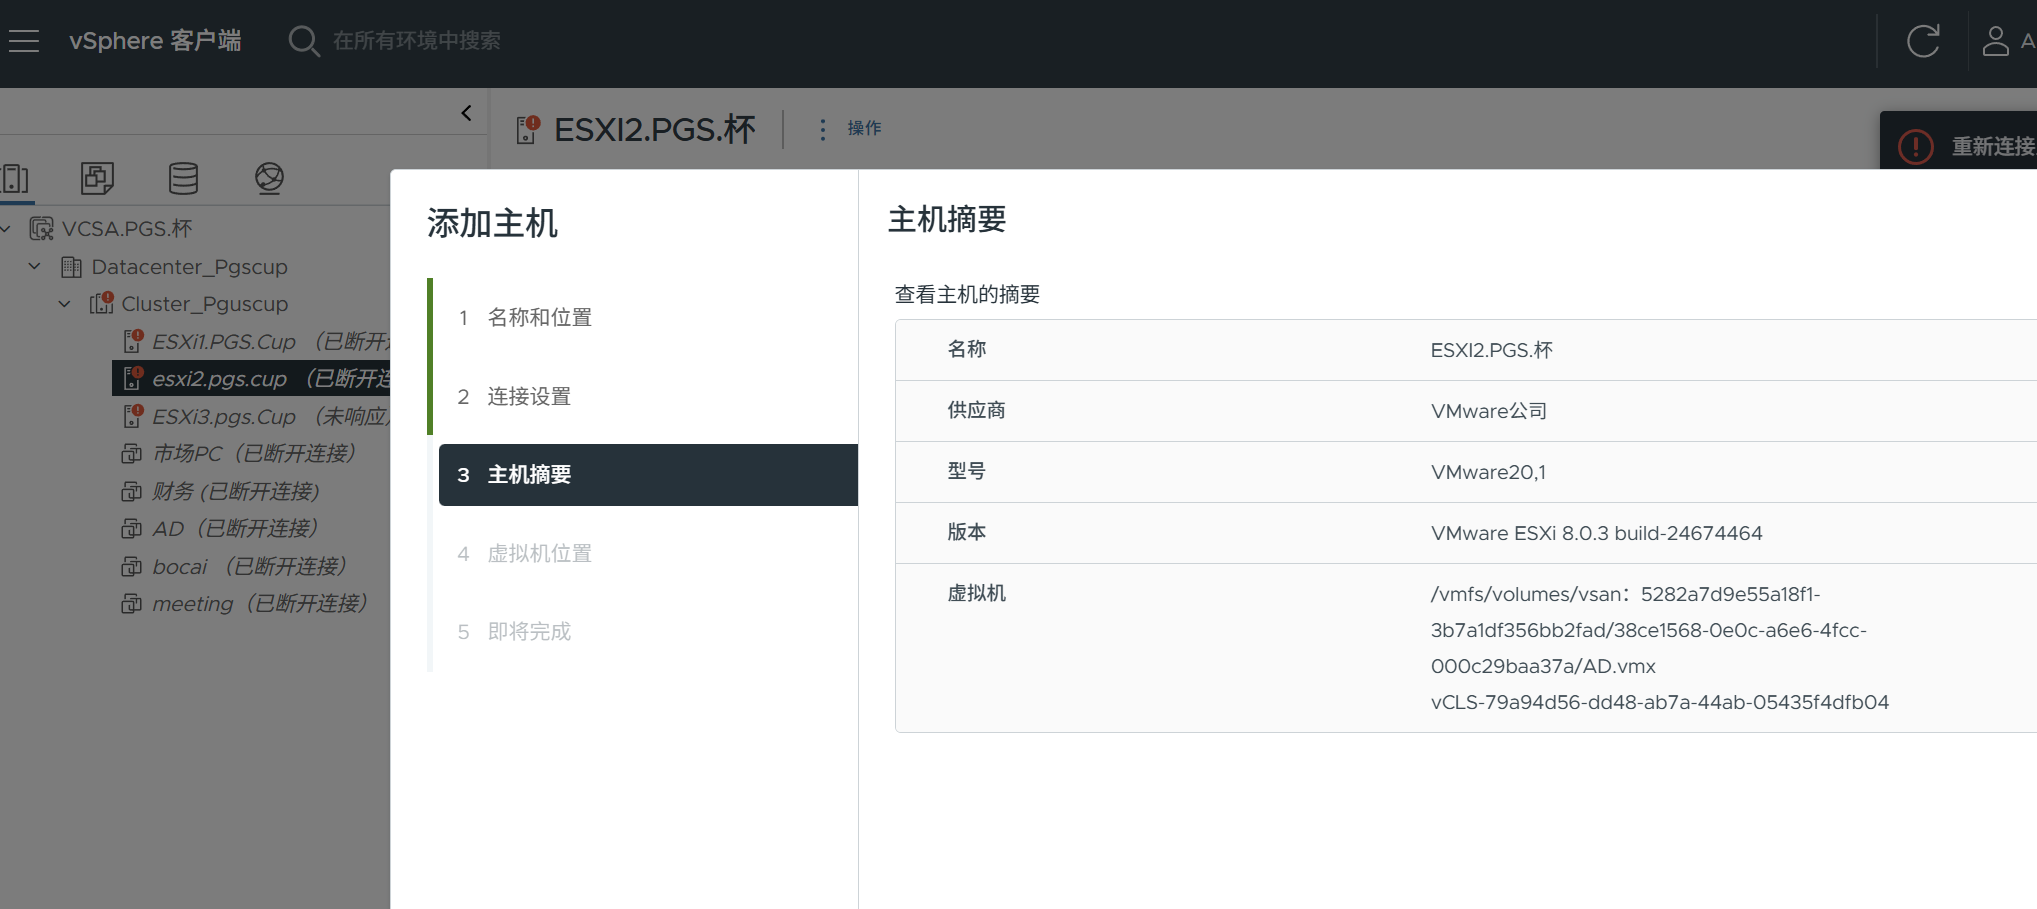Select host esxi2.pgs.cup in tree
The height and width of the screenshot is (909, 2037).
coord(219,379)
